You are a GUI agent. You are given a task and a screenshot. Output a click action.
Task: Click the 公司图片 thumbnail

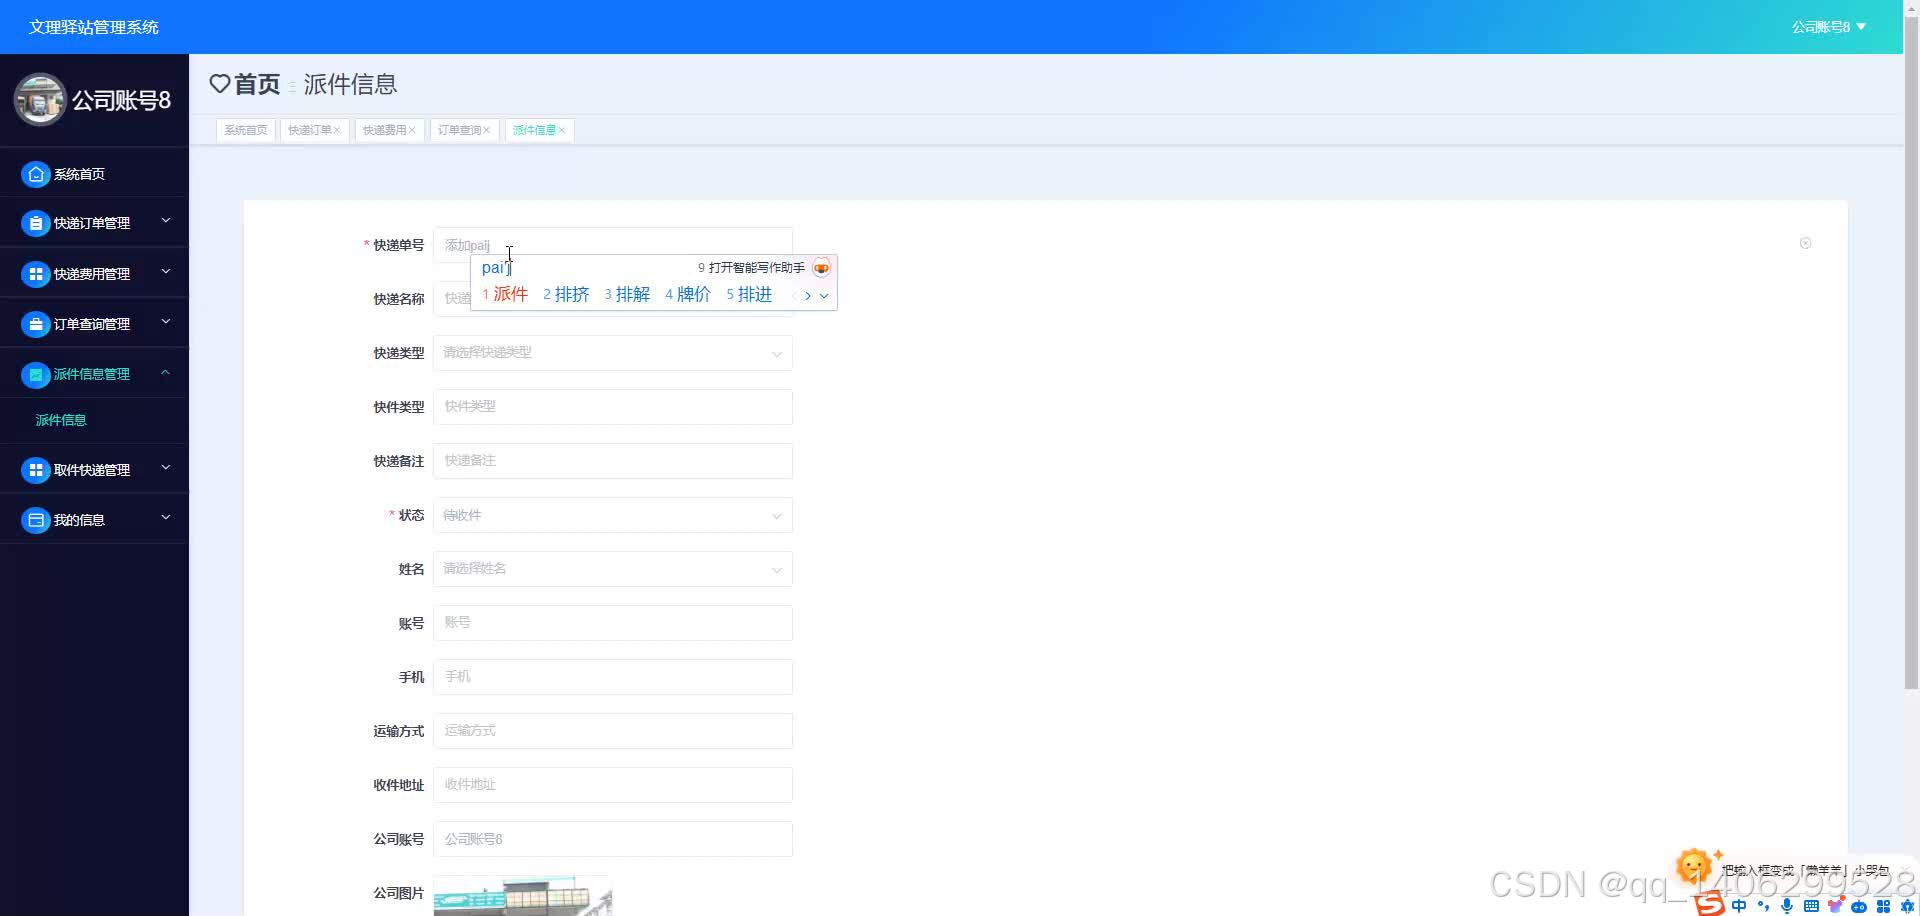[x=523, y=896]
